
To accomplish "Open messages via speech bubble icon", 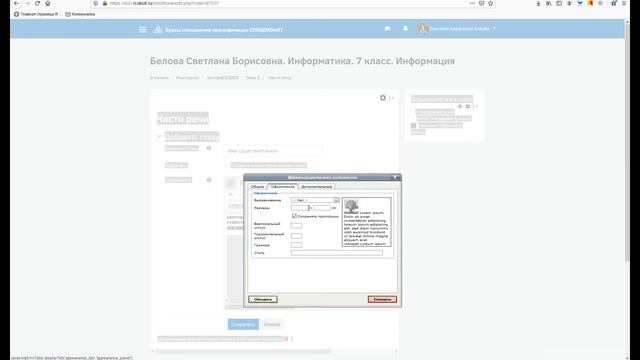I will pos(387,29).
